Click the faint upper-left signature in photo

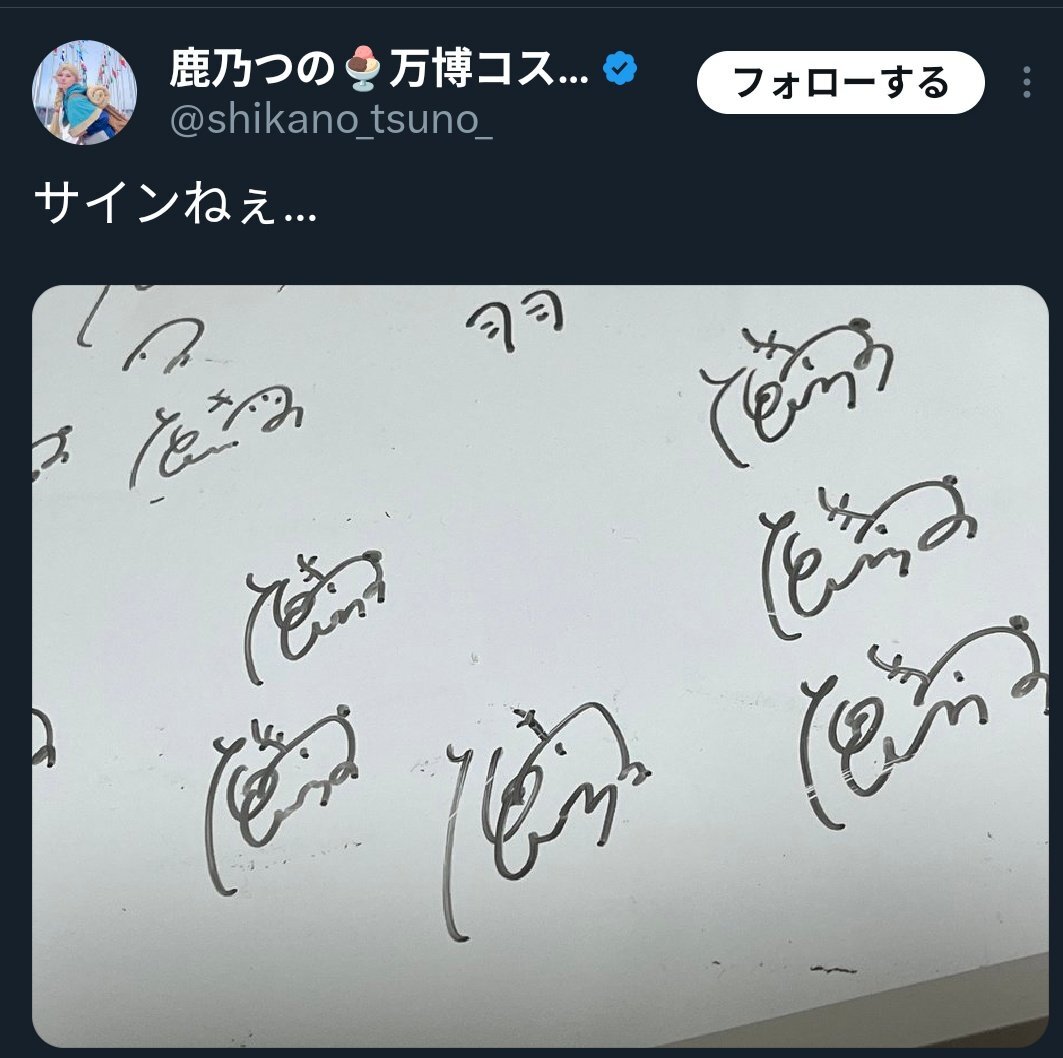click(x=216, y=437)
